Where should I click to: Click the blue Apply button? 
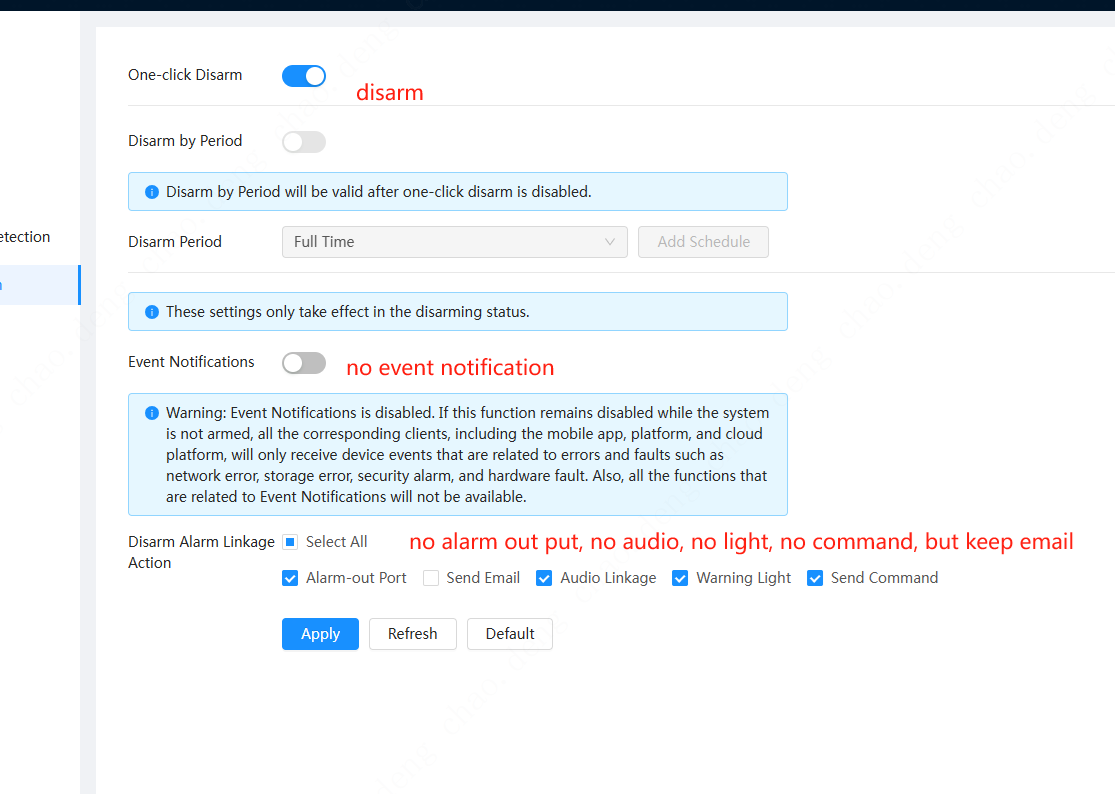[320, 634]
